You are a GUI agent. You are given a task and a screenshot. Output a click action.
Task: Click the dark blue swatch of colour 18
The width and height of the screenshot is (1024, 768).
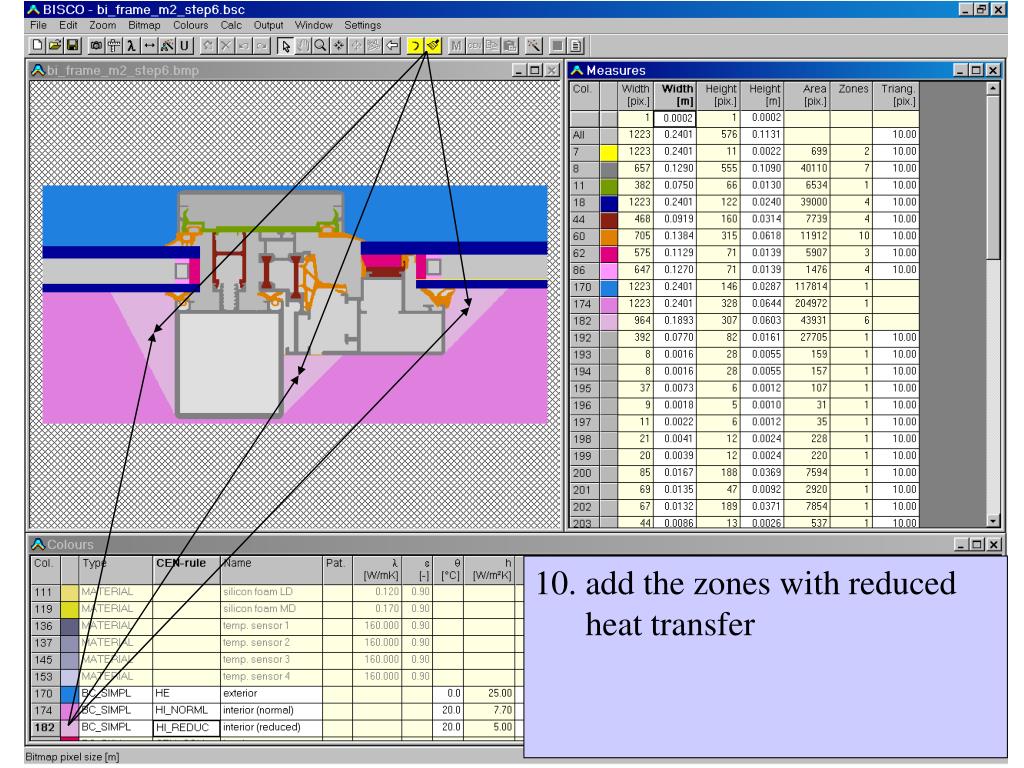[x=609, y=202]
